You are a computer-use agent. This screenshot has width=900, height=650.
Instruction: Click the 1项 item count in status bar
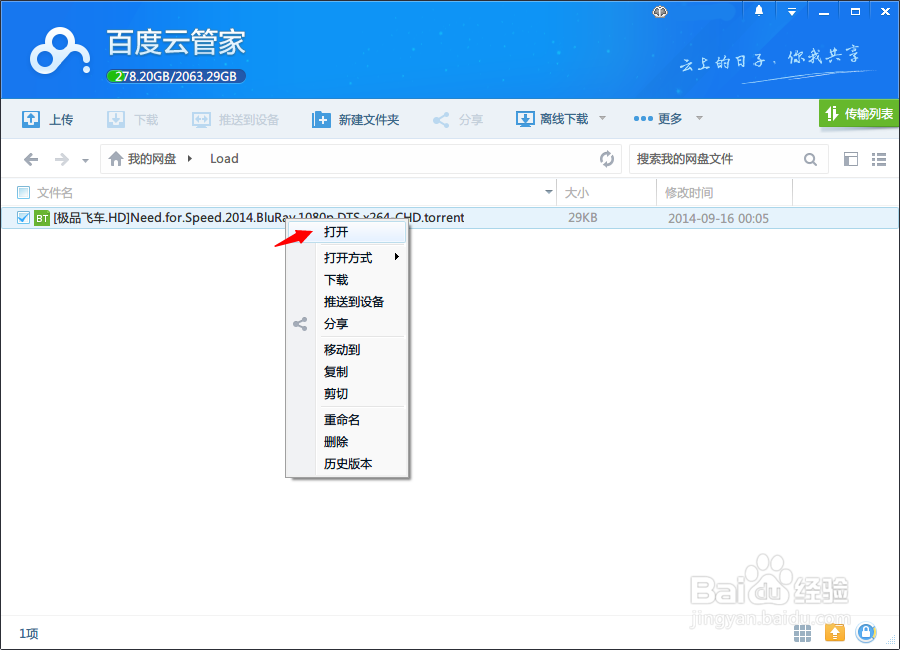pyautogui.click(x=29, y=633)
